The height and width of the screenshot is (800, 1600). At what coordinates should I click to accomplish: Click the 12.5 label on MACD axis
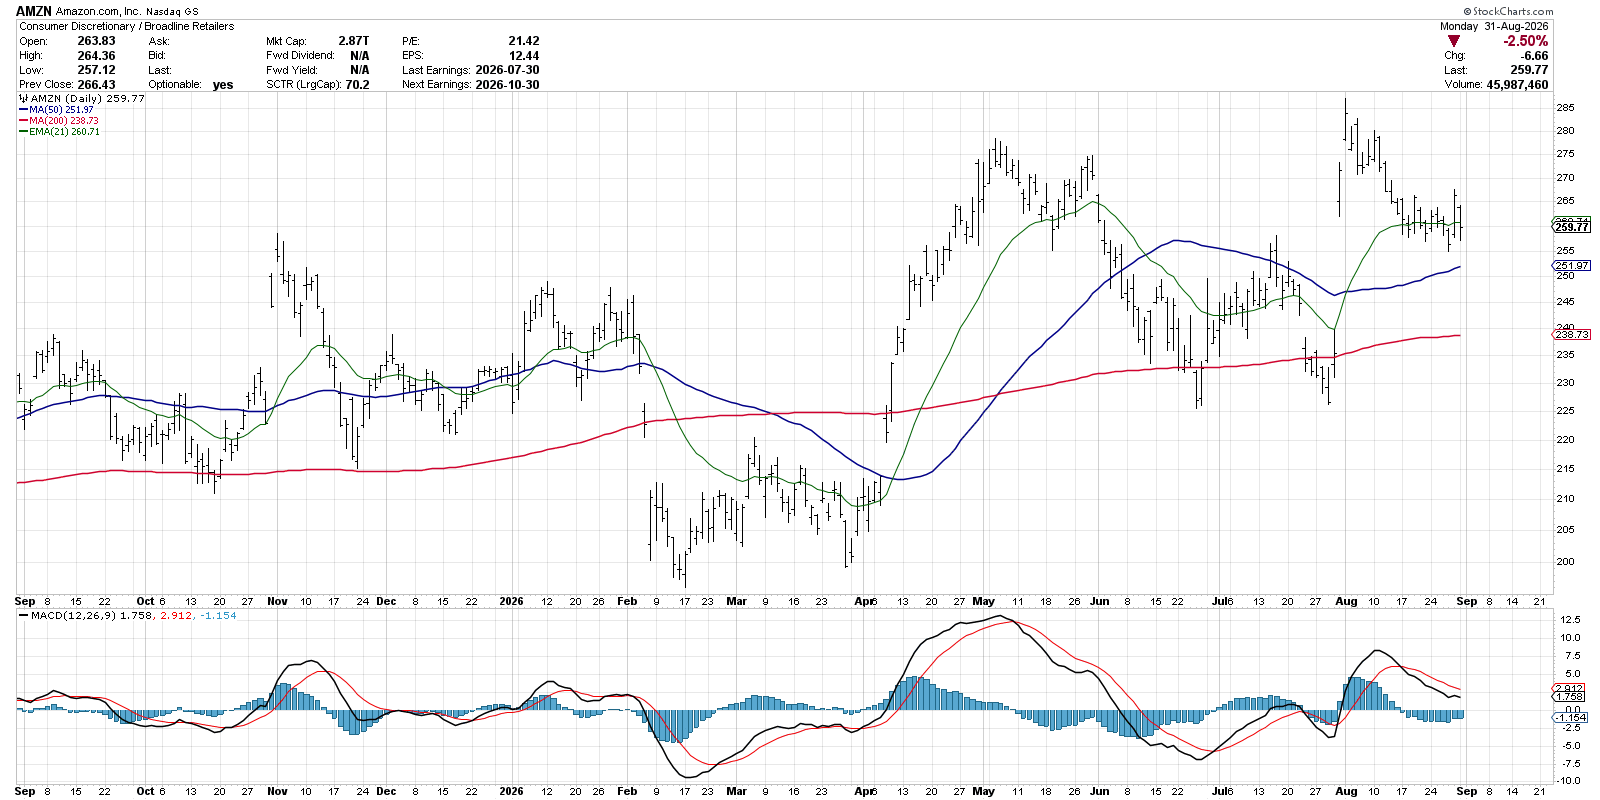(x=1569, y=620)
